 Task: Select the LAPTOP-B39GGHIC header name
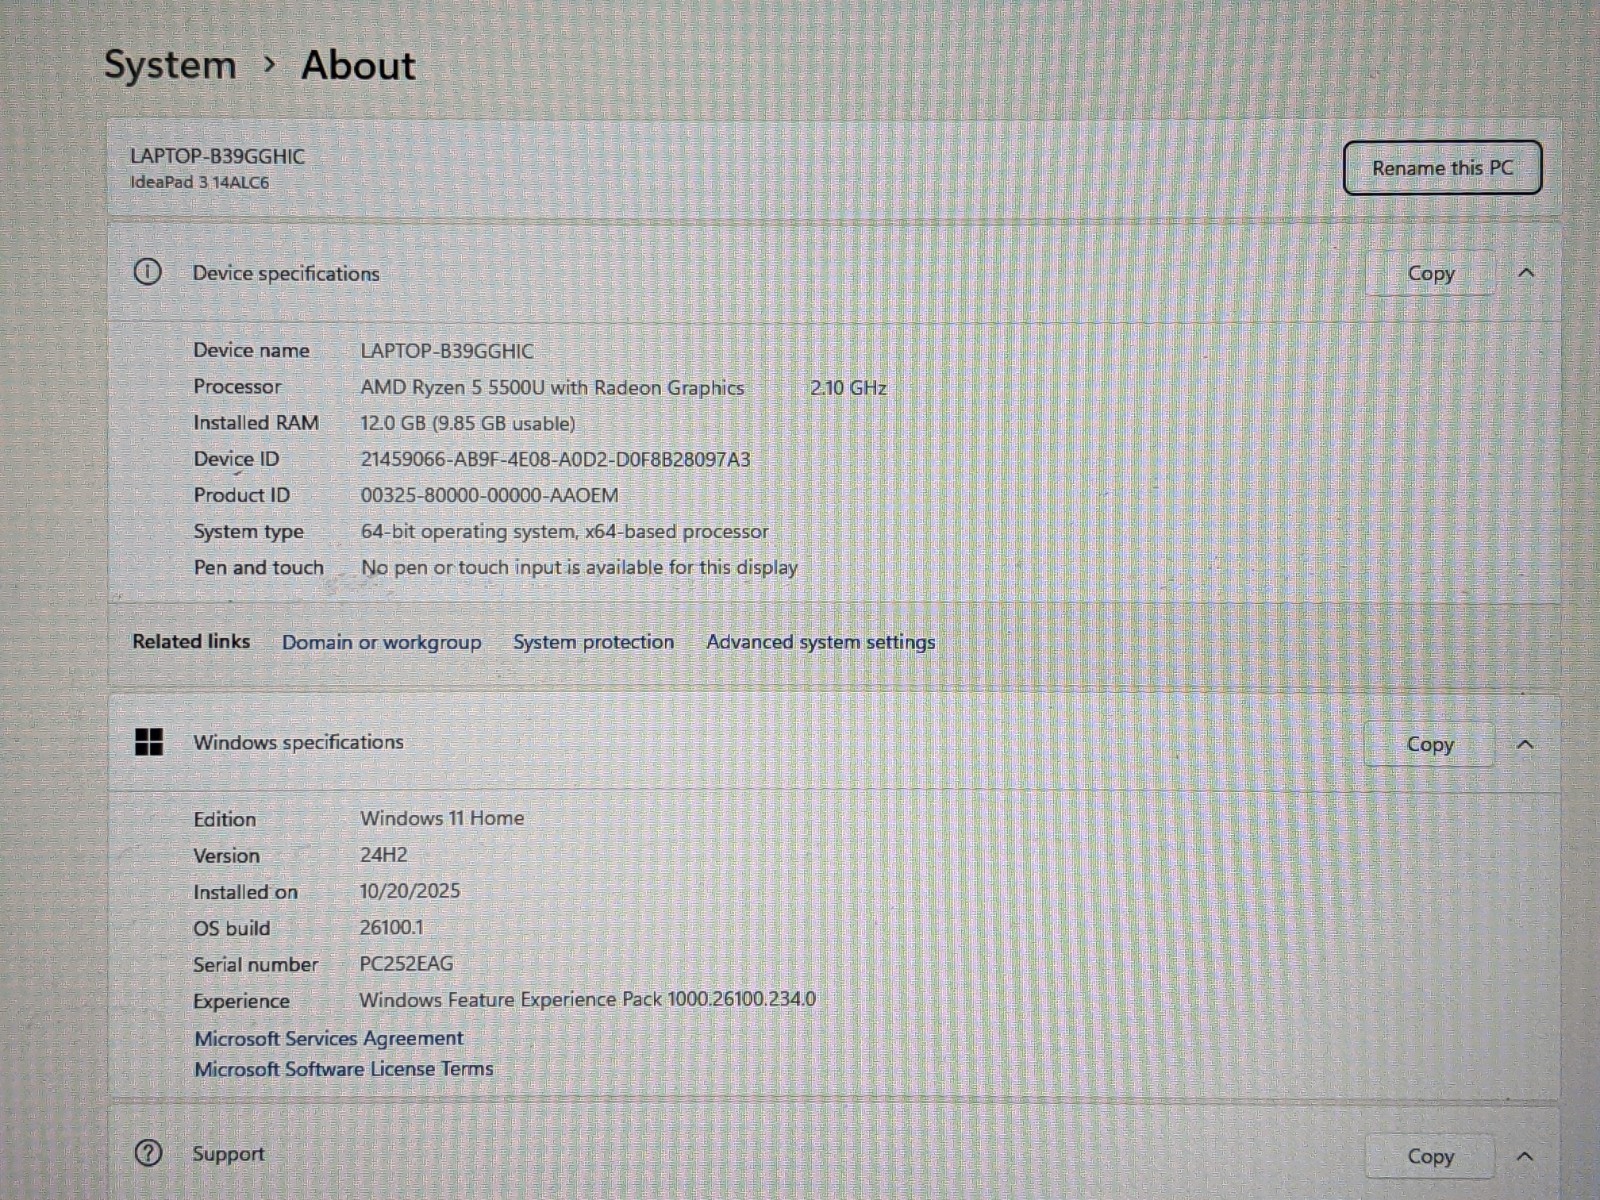[217, 156]
